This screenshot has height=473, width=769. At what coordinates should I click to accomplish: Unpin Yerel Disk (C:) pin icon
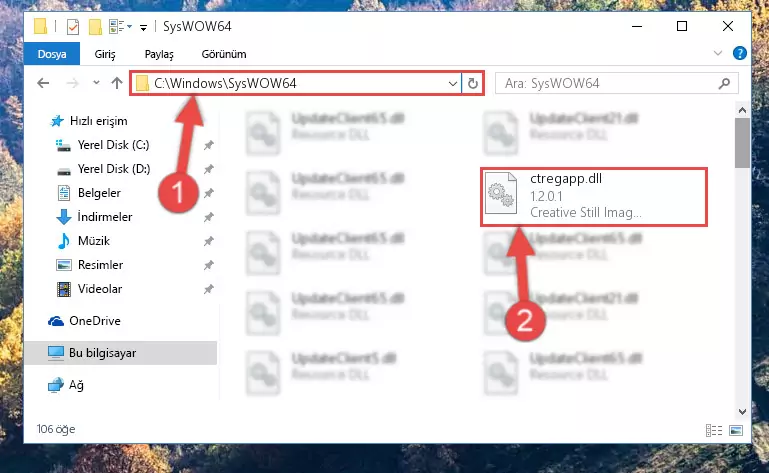click(x=208, y=145)
